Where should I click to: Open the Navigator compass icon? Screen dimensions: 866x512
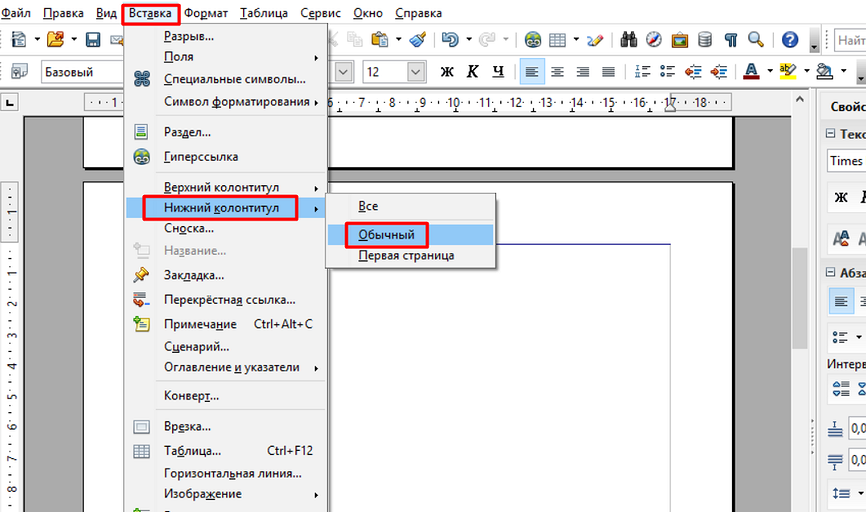(655, 40)
